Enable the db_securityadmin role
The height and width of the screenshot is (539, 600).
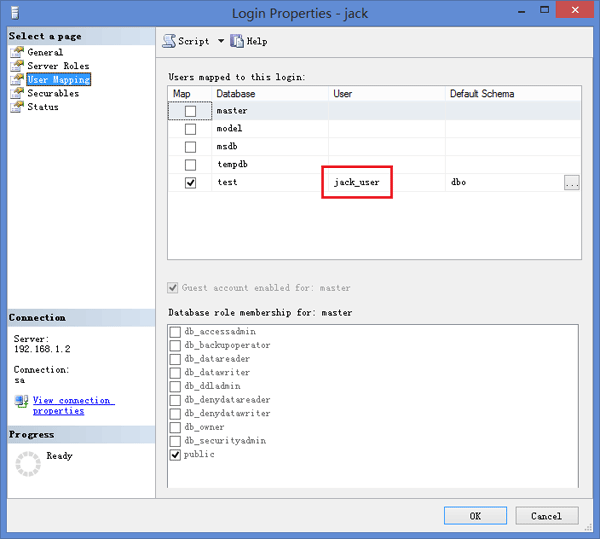point(175,441)
